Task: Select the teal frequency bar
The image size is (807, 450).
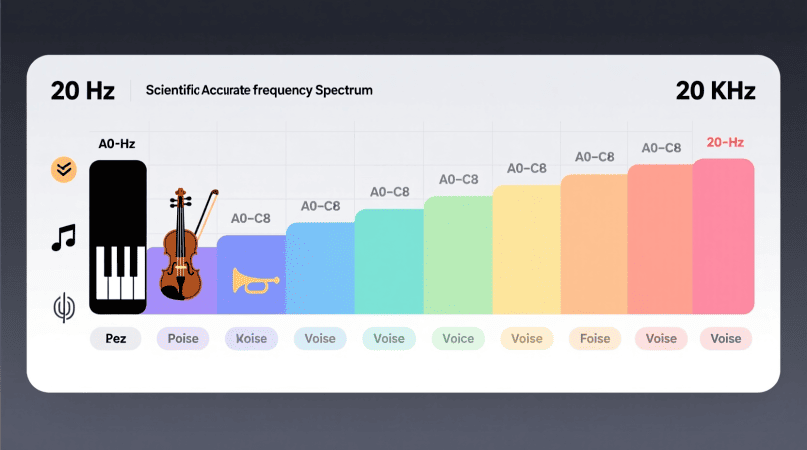Action: pyautogui.click(x=389, y=261)
